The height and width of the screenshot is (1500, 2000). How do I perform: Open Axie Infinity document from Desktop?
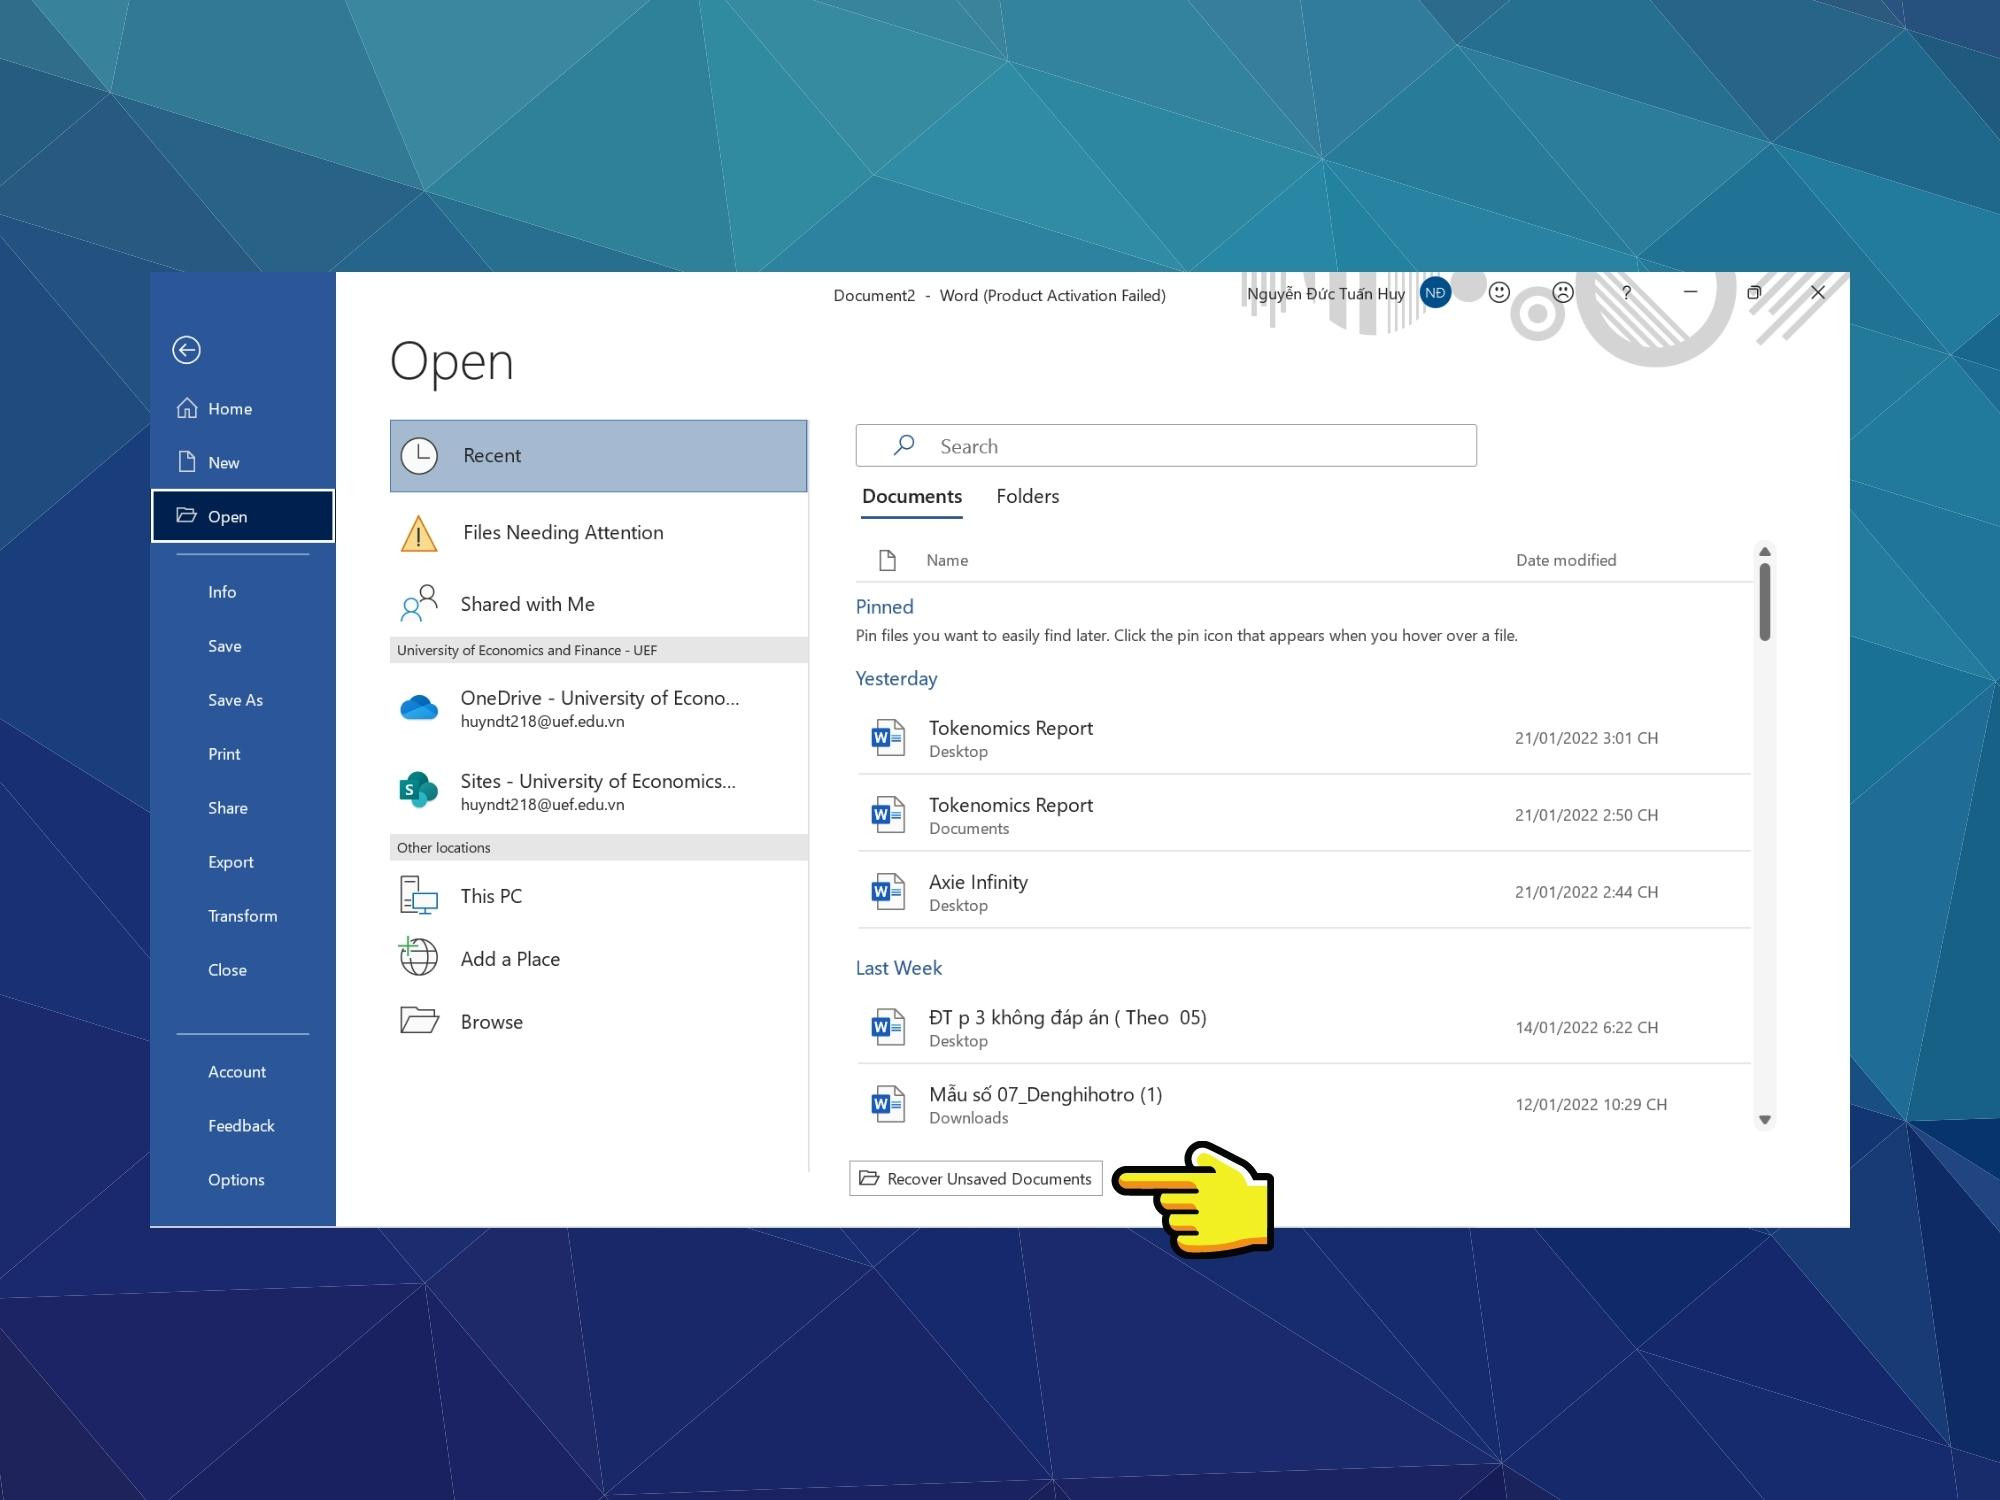tap(978, 892)
